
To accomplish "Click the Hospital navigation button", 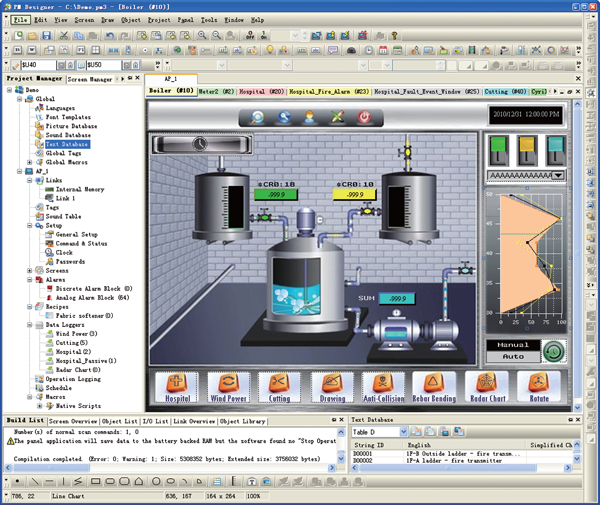I will tap(177, 387).
